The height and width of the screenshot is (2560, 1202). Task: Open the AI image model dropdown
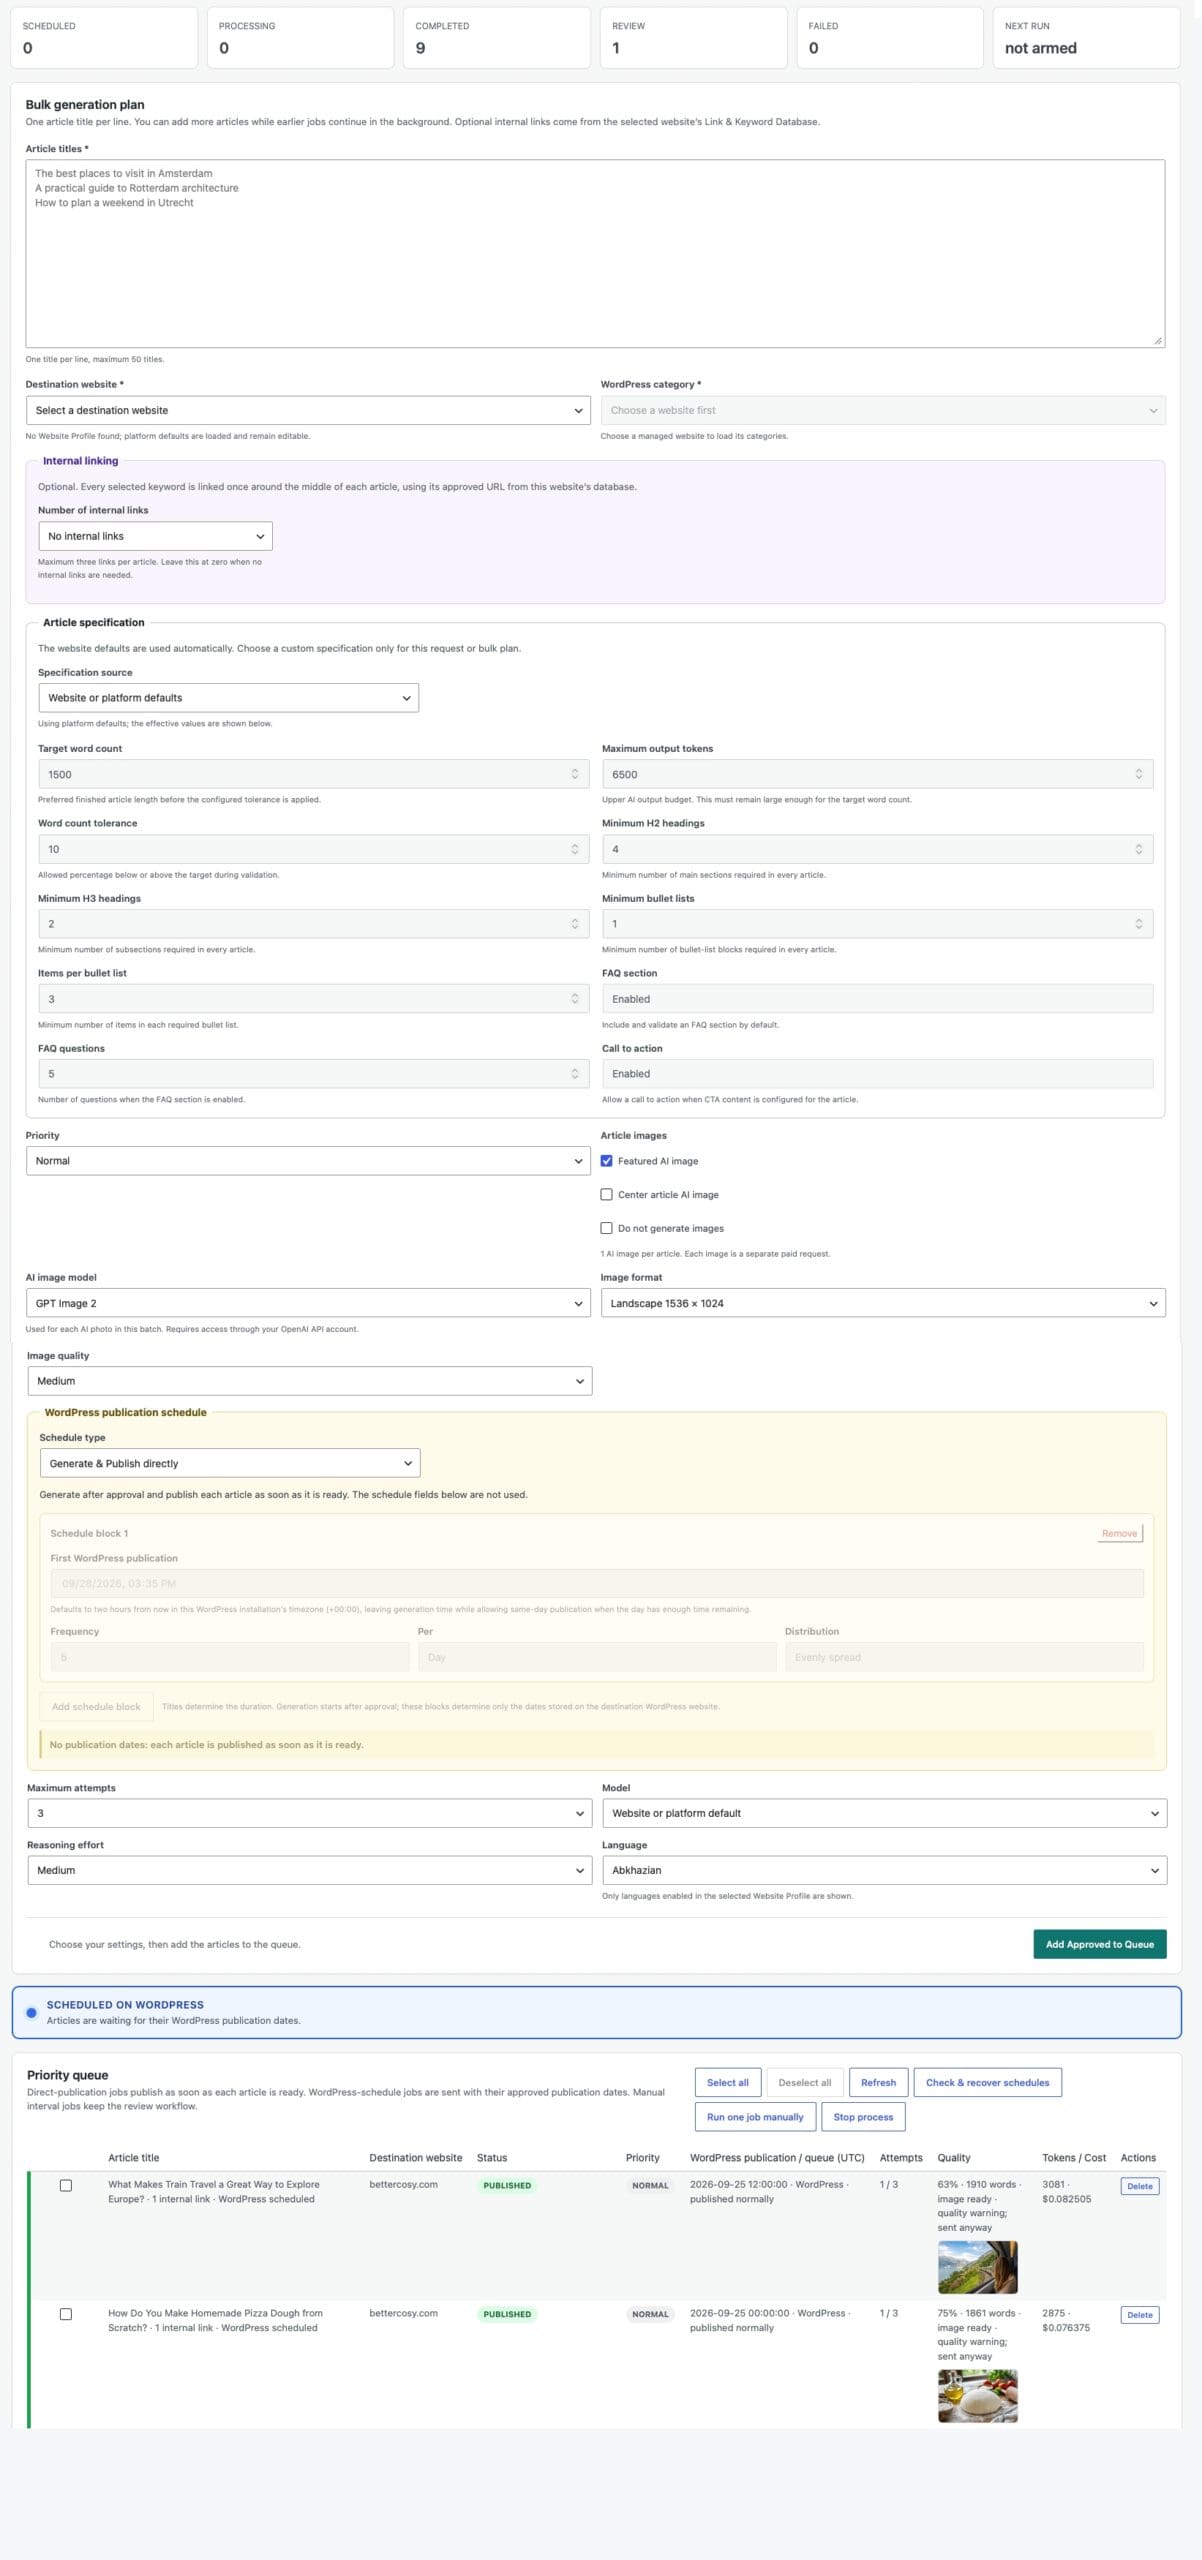coord(308,1303)
